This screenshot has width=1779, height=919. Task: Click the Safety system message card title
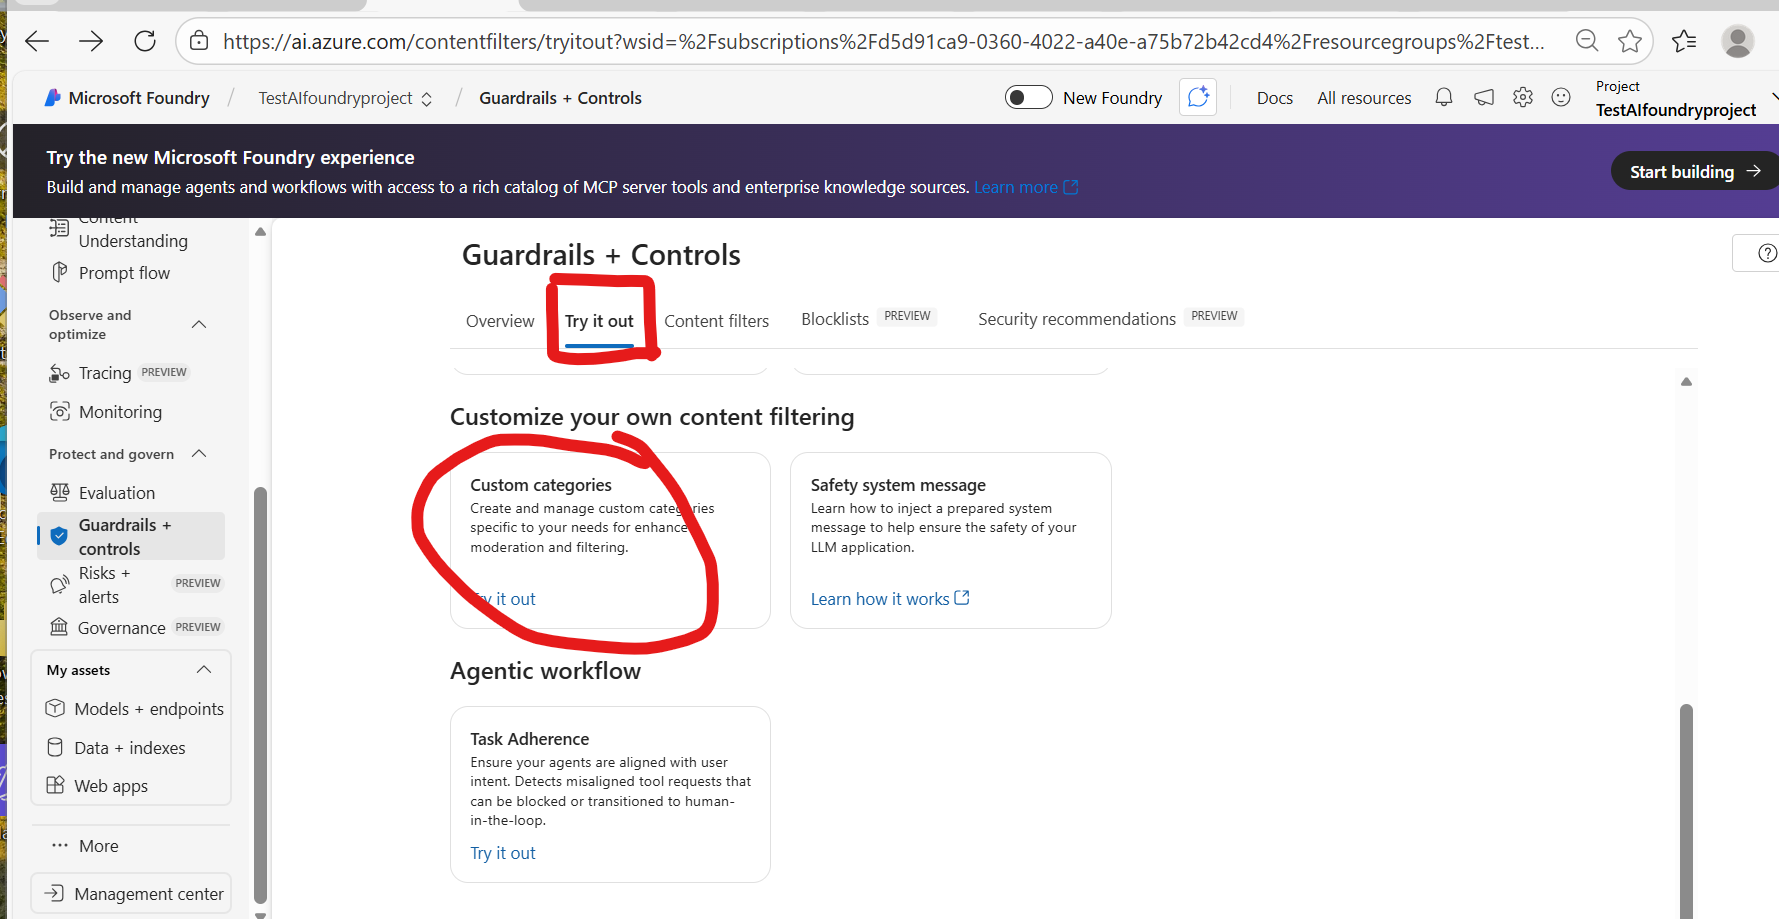coord(898,485)
